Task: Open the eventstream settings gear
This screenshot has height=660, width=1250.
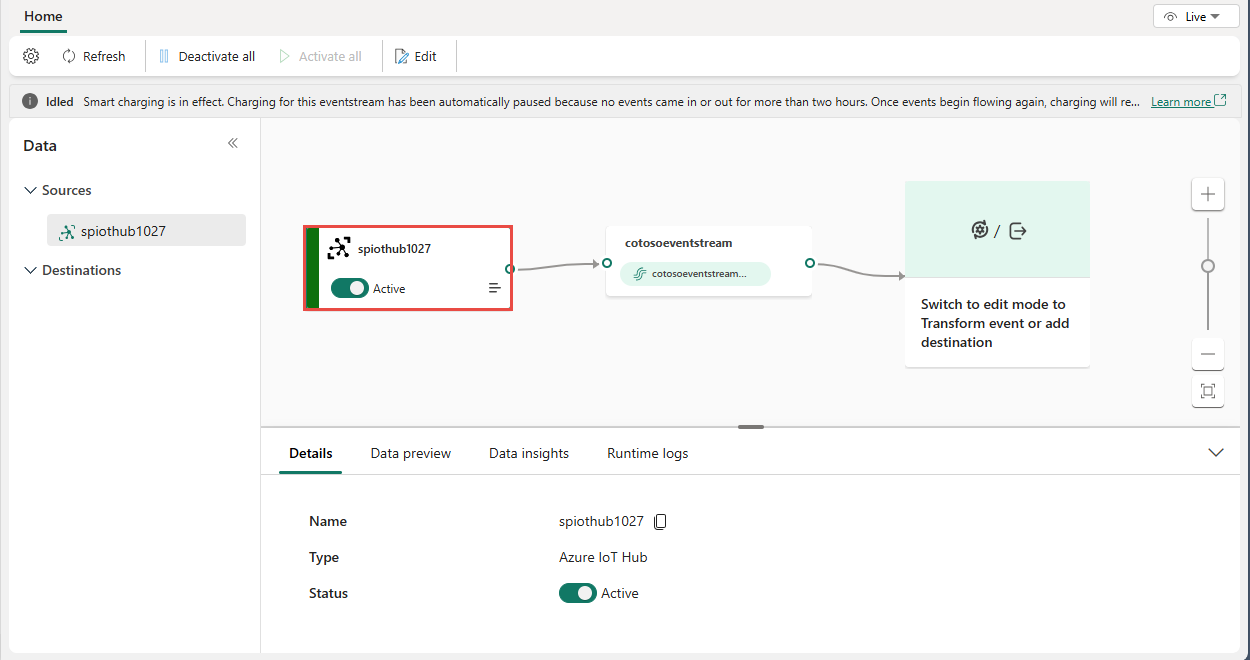Action: (30, 56)
